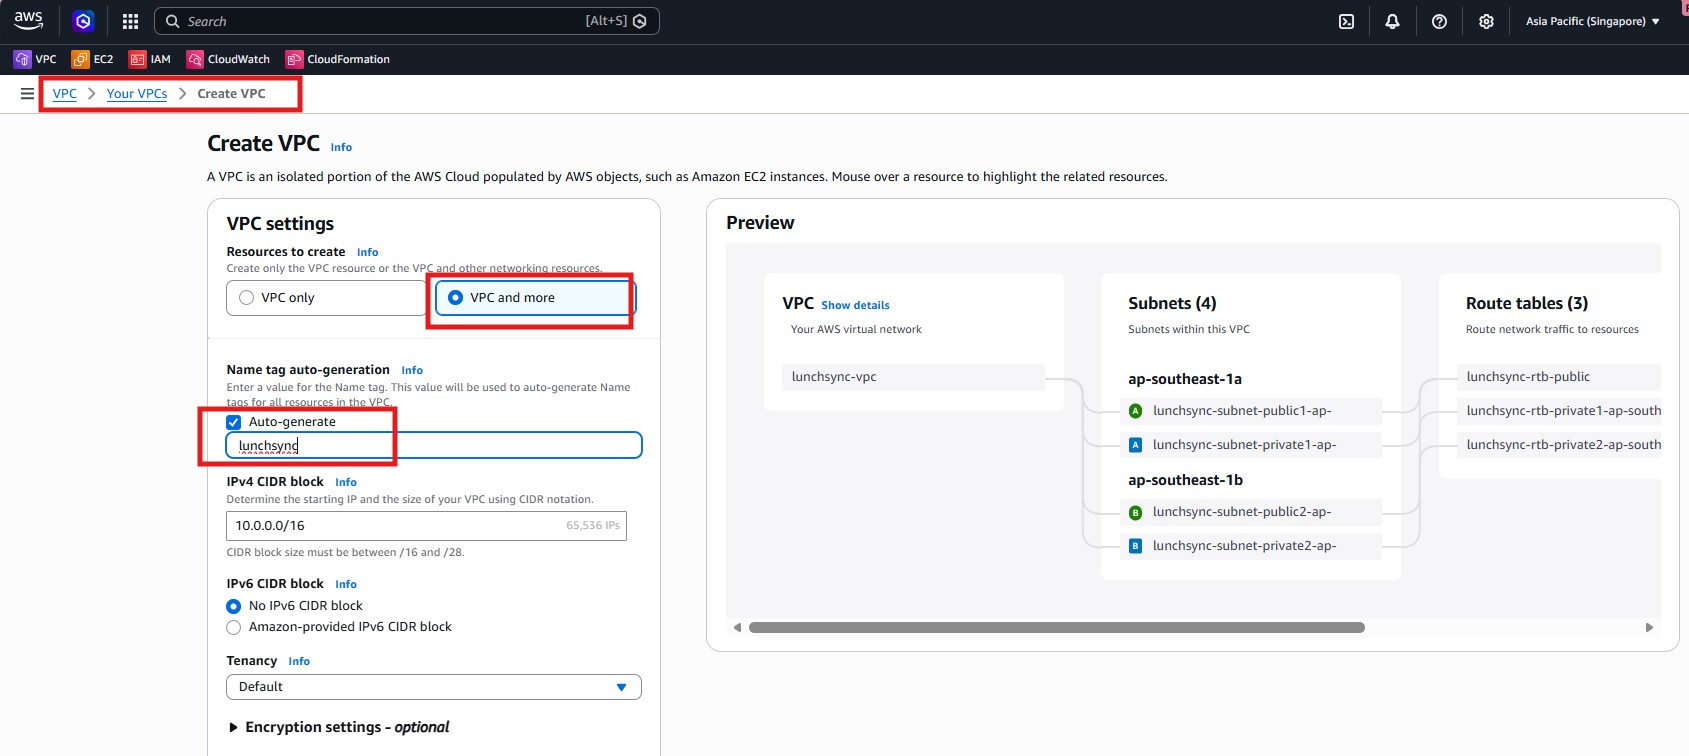The height and width of the screenshot is (756, 1689).
Task: Select the VPC only radio option
Action: pyautogui.click(x=247, y=298)
